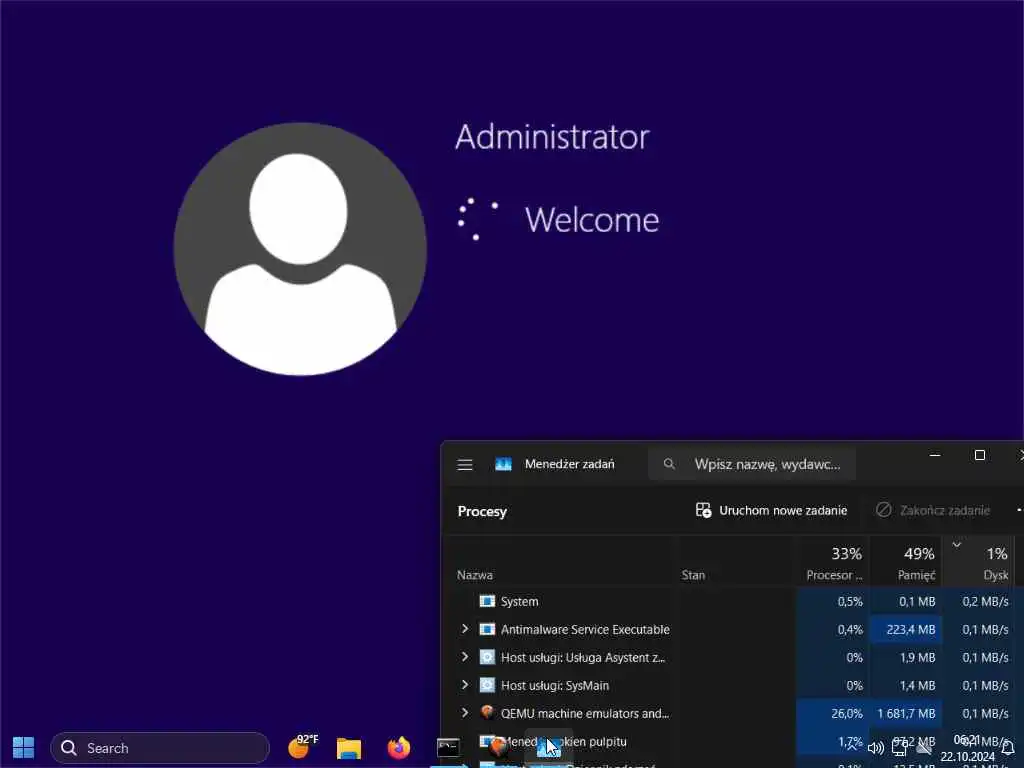
Task: Sort processes by Nazwa column
Action: (x=475, y=575)
